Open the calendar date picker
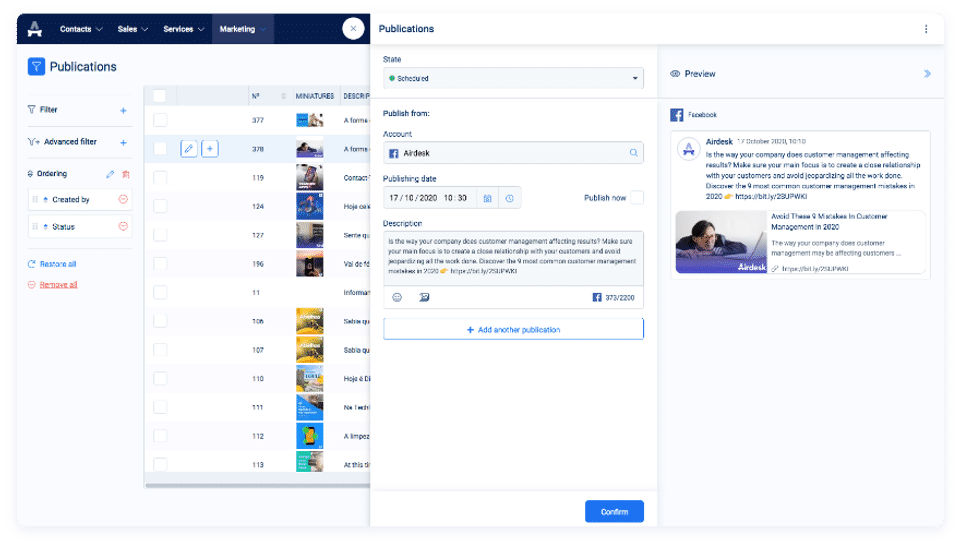The image size is (960, 545). coord(487,198)
